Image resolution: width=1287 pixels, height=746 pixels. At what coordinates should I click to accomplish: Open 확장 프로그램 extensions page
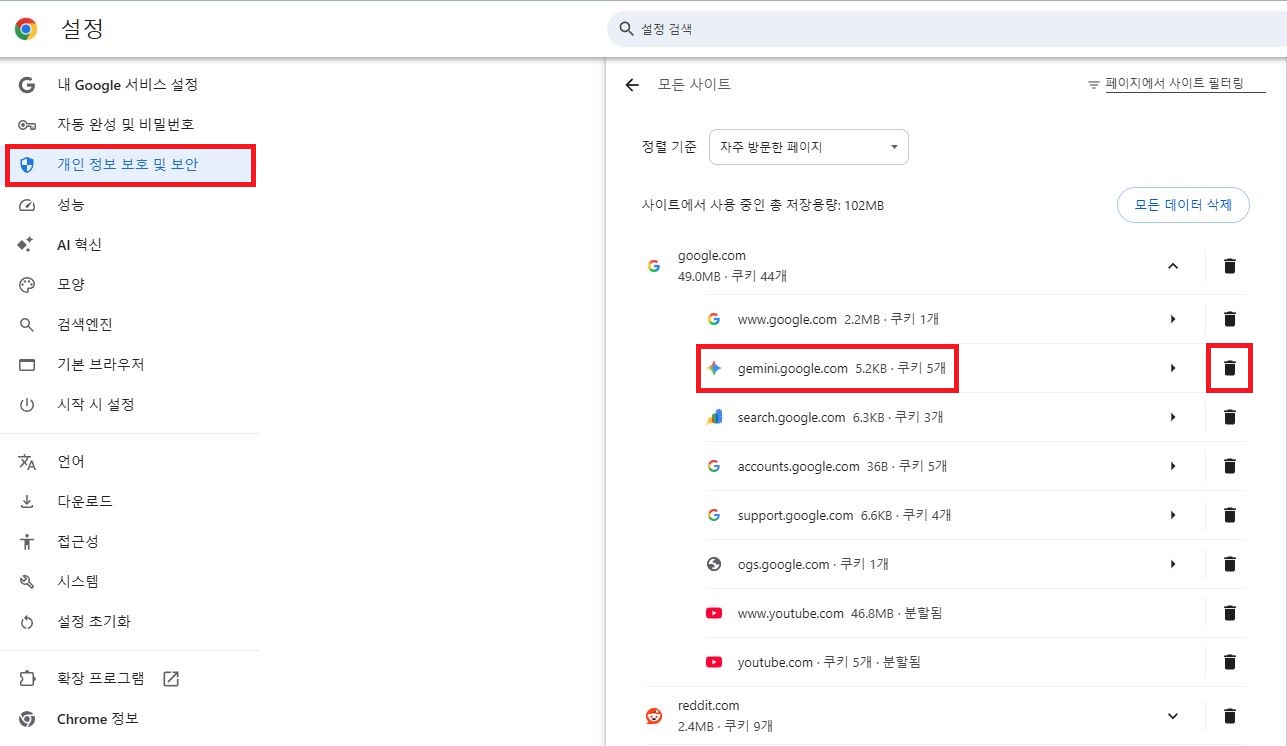click(100, 679)
